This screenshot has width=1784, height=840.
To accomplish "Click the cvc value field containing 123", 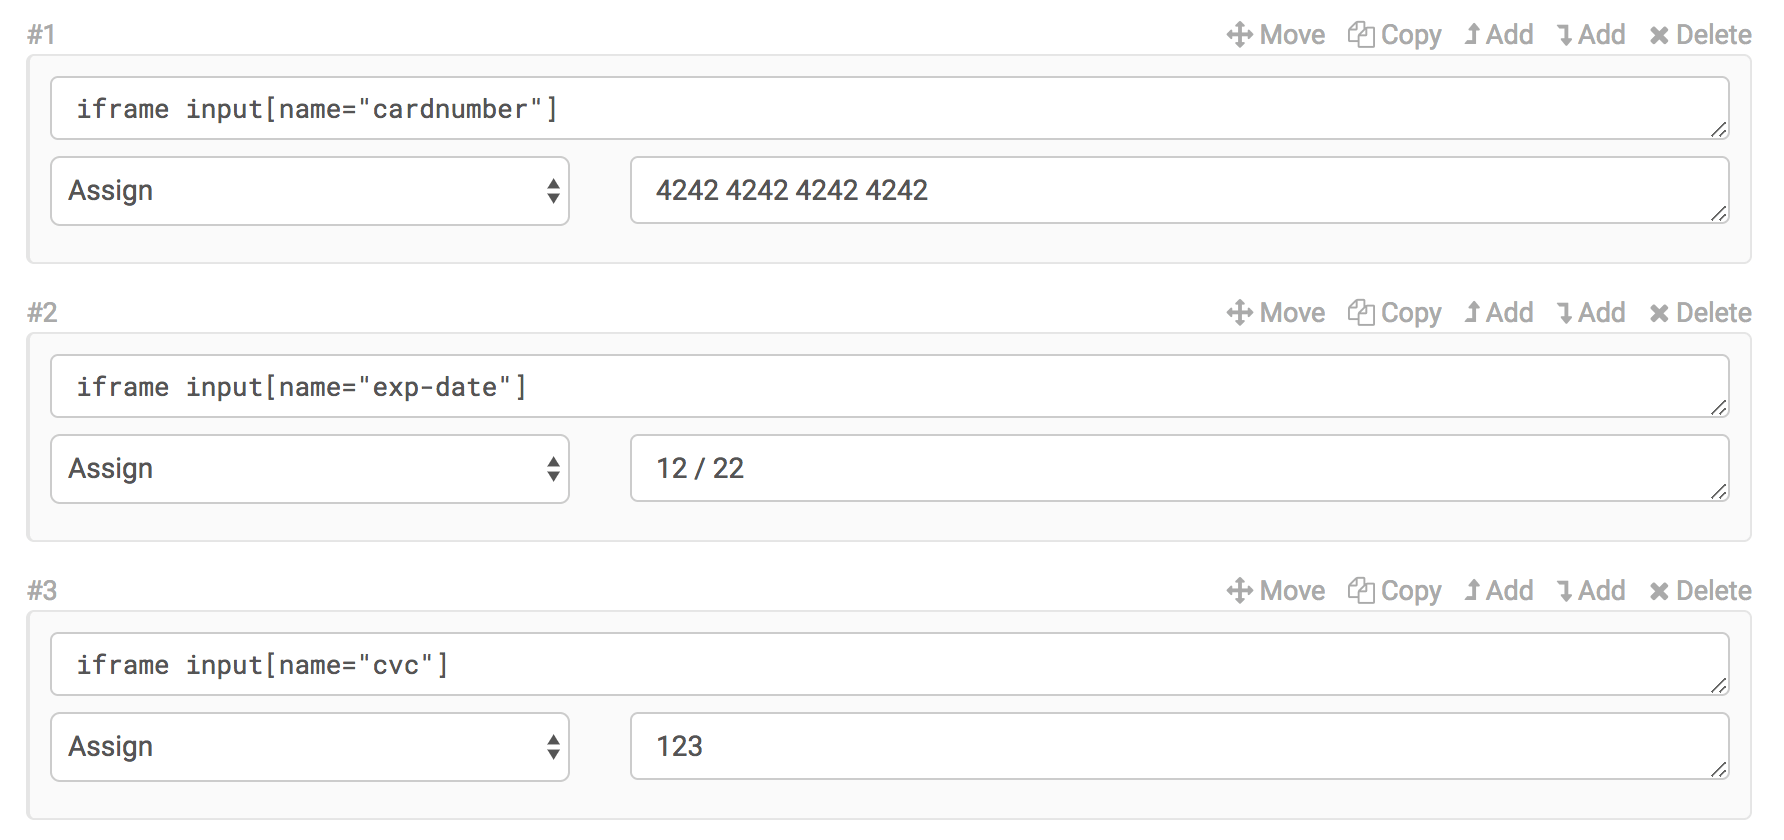I will coord(1179,746).
